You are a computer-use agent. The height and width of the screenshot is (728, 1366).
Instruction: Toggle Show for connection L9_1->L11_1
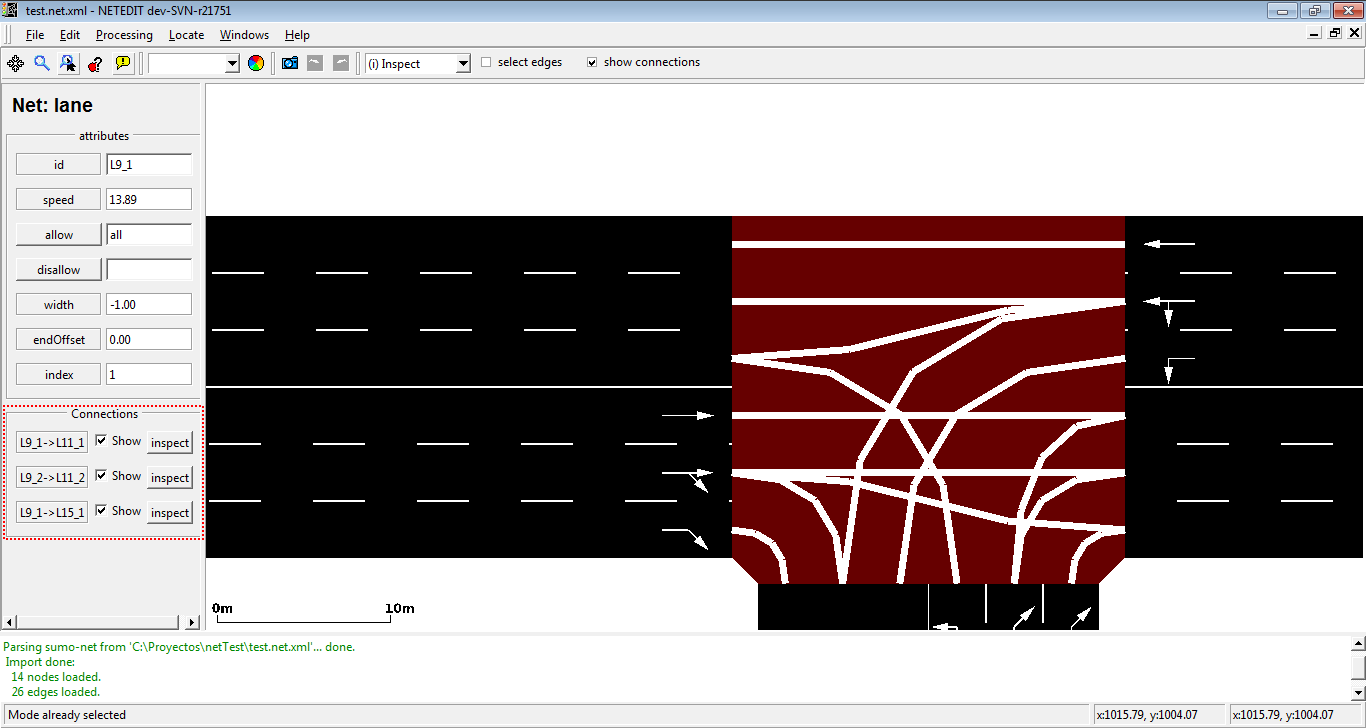(101, 440)
